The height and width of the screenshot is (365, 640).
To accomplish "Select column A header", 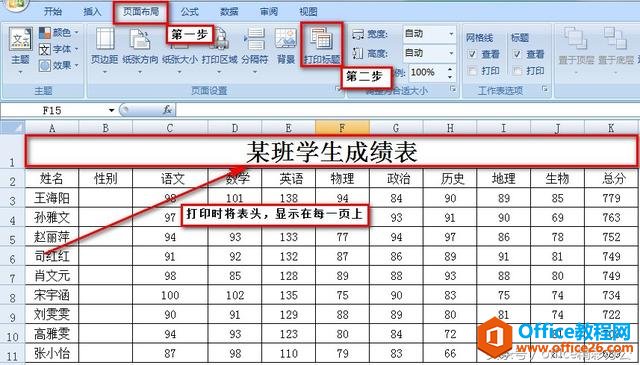I will [52, 128].
